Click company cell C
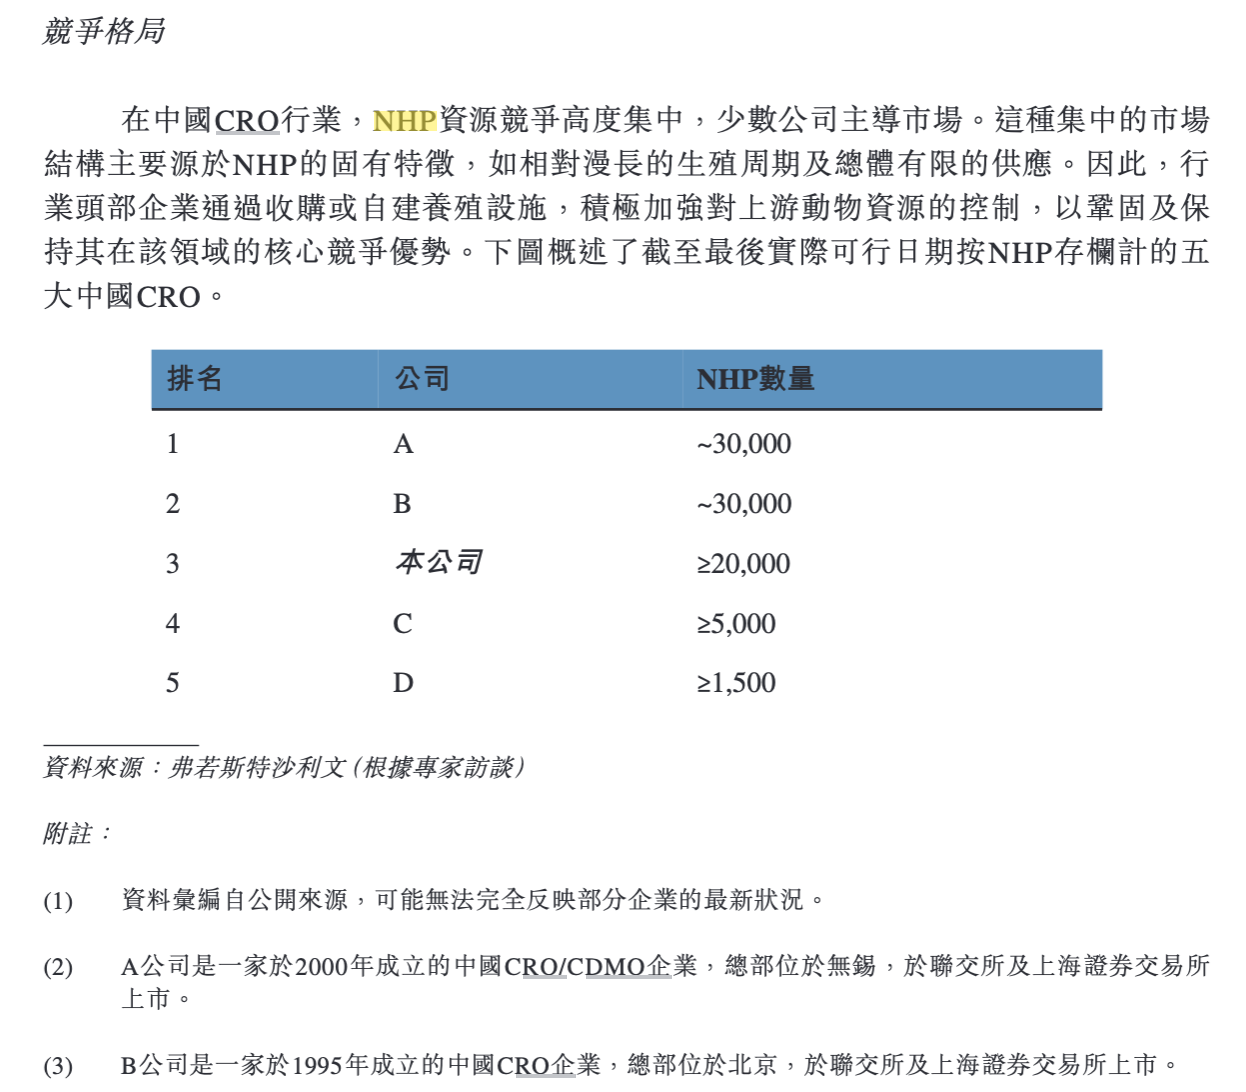The width and height of the screenshot is (1246, 1092). click(x=402, y=623)
